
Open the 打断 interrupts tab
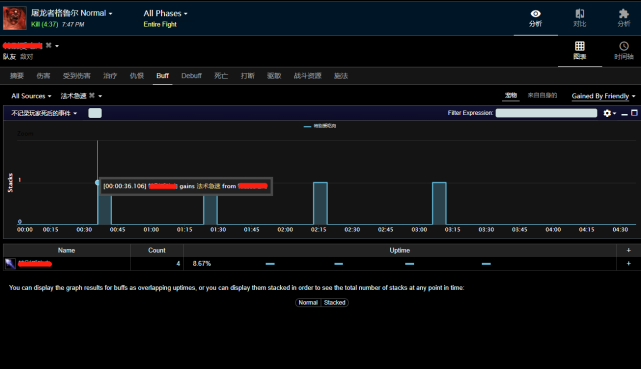248,76
